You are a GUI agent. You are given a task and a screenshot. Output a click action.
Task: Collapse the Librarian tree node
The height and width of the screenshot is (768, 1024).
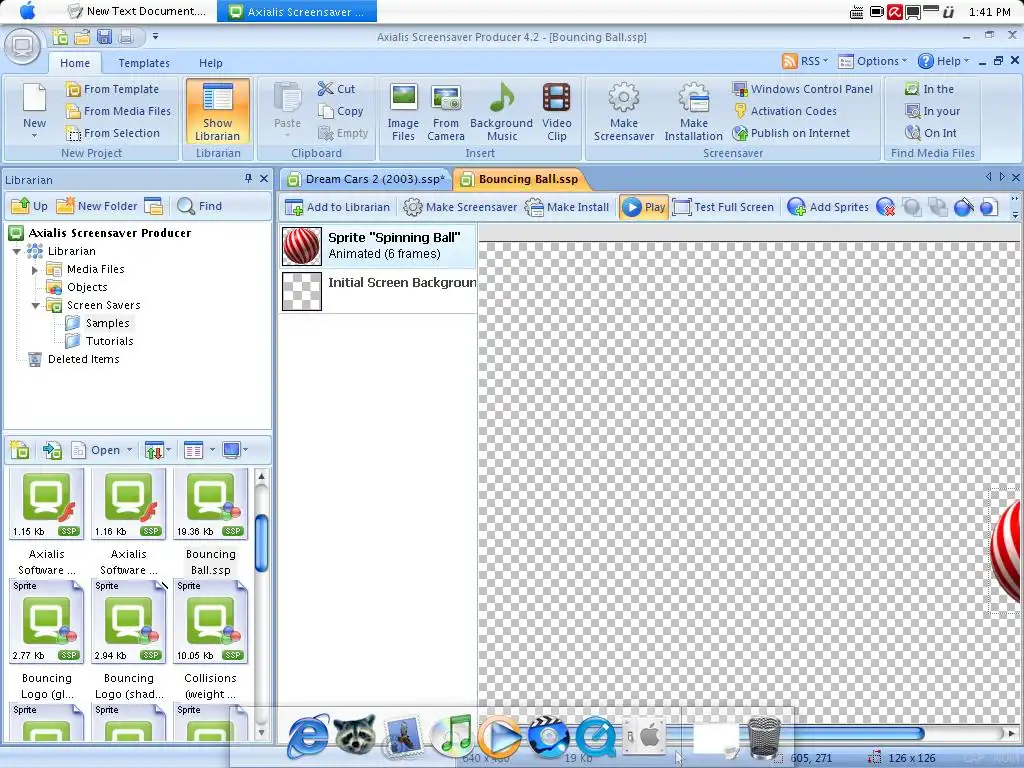pos(17,251)
